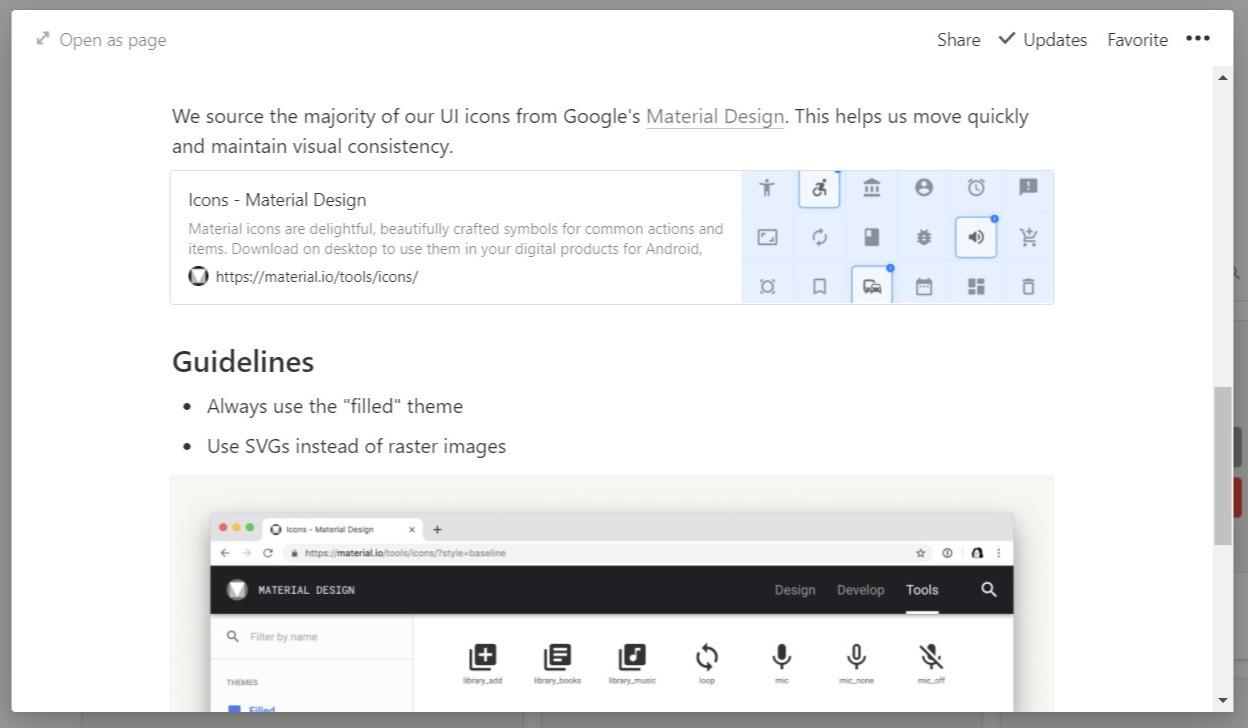Click the Icons - Material Design browser tab
Screen dimensions: 1248x728
tap(342, 529)
